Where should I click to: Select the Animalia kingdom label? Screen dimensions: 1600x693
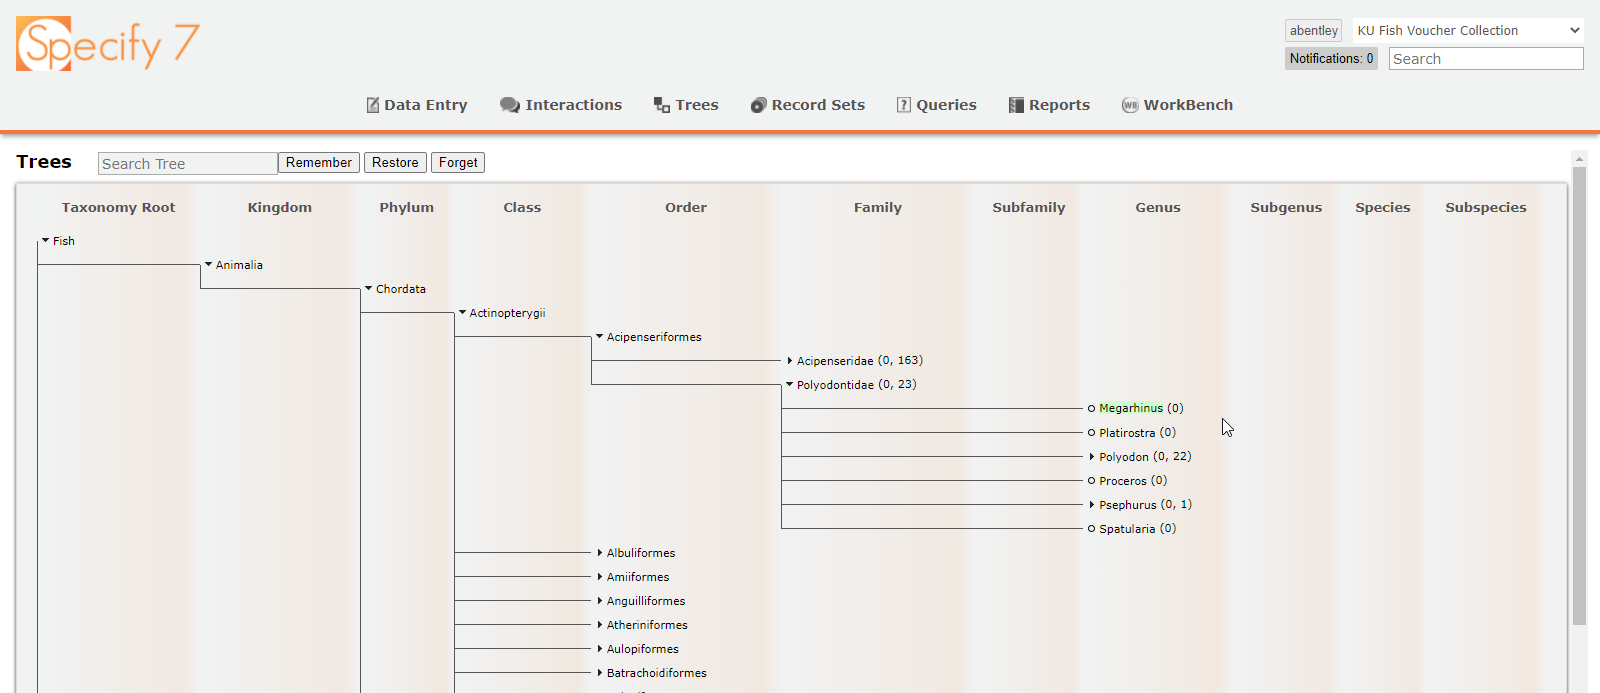[239, 265]
